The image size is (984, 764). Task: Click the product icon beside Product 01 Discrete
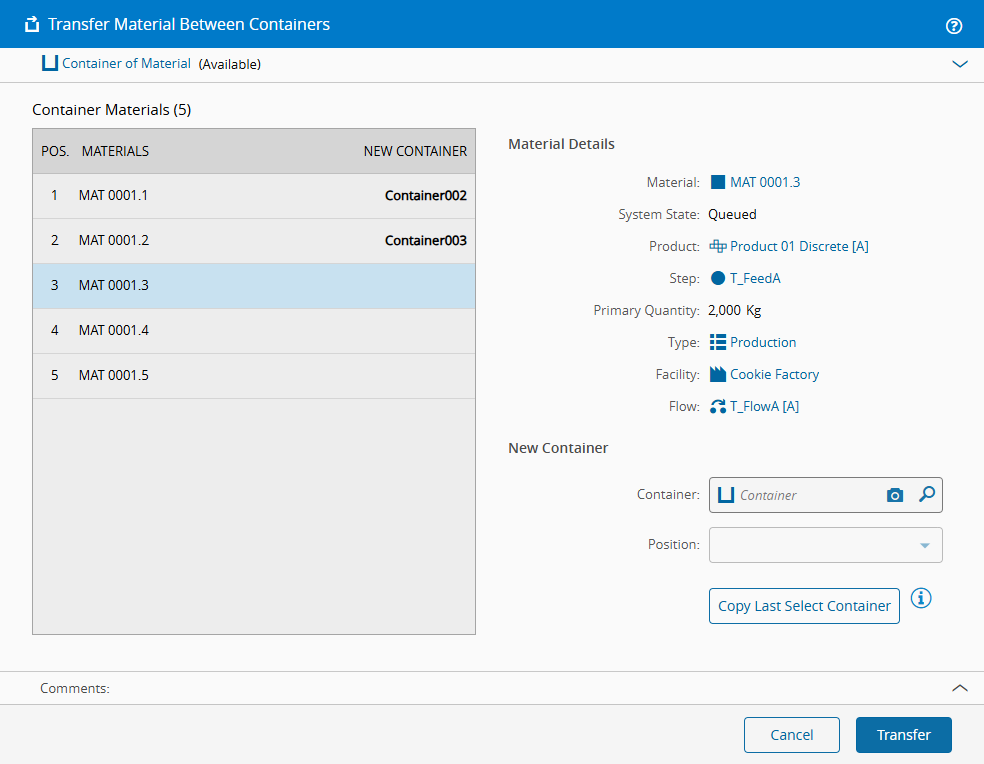coord(718,246)
